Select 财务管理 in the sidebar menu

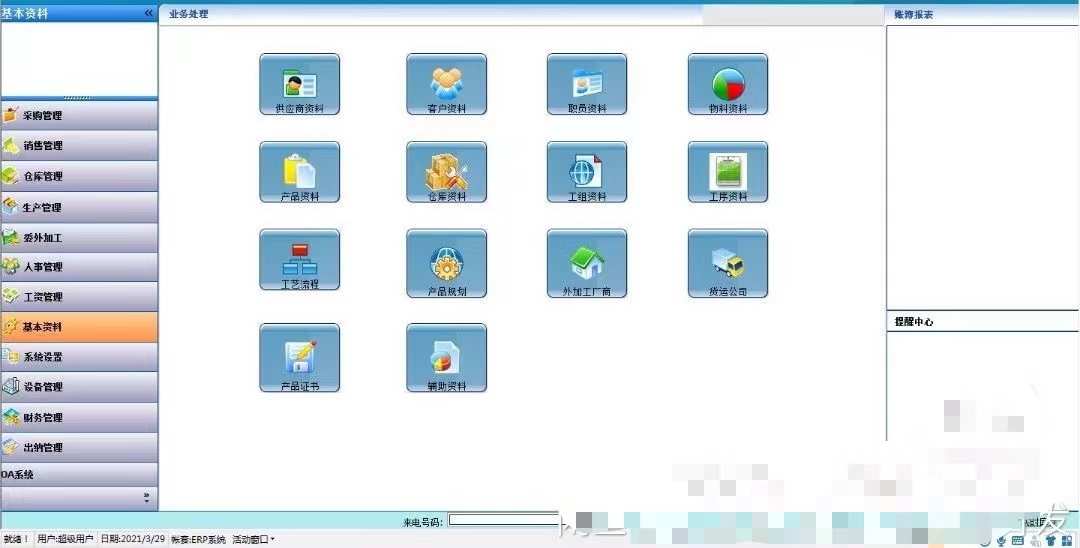79,417
